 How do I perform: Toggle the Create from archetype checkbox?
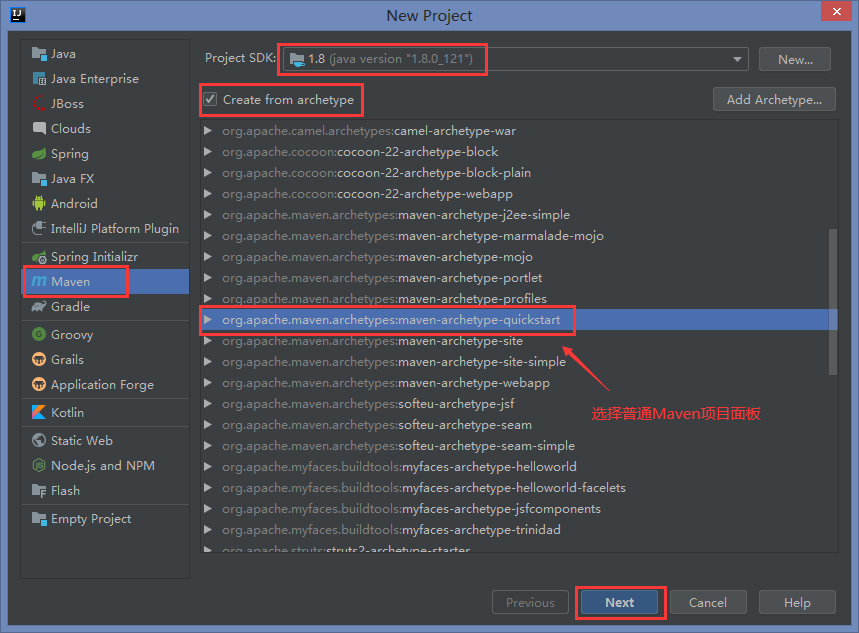click(211, 100)
